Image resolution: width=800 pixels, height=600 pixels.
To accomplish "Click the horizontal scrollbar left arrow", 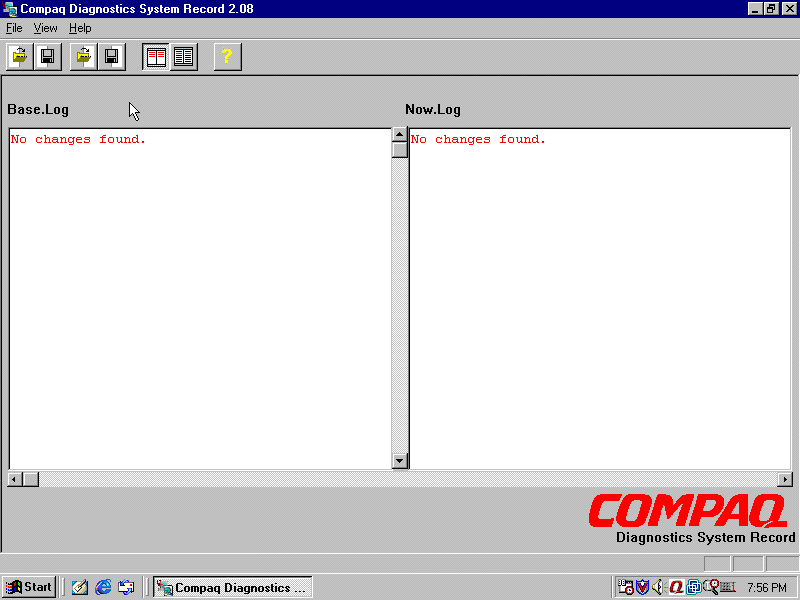I will 15,480.
